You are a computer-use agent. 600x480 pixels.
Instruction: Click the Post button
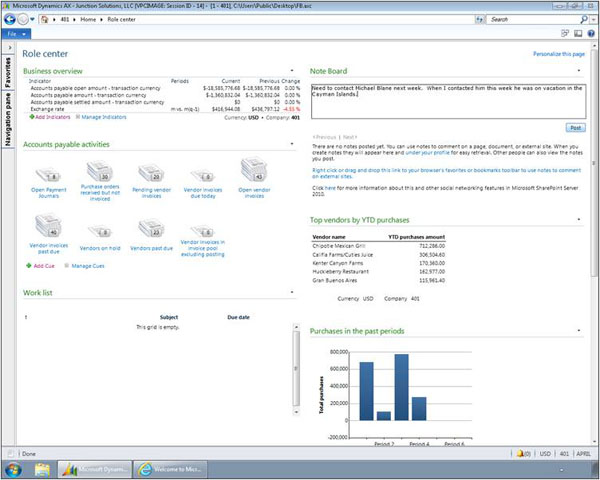point(576,128)
